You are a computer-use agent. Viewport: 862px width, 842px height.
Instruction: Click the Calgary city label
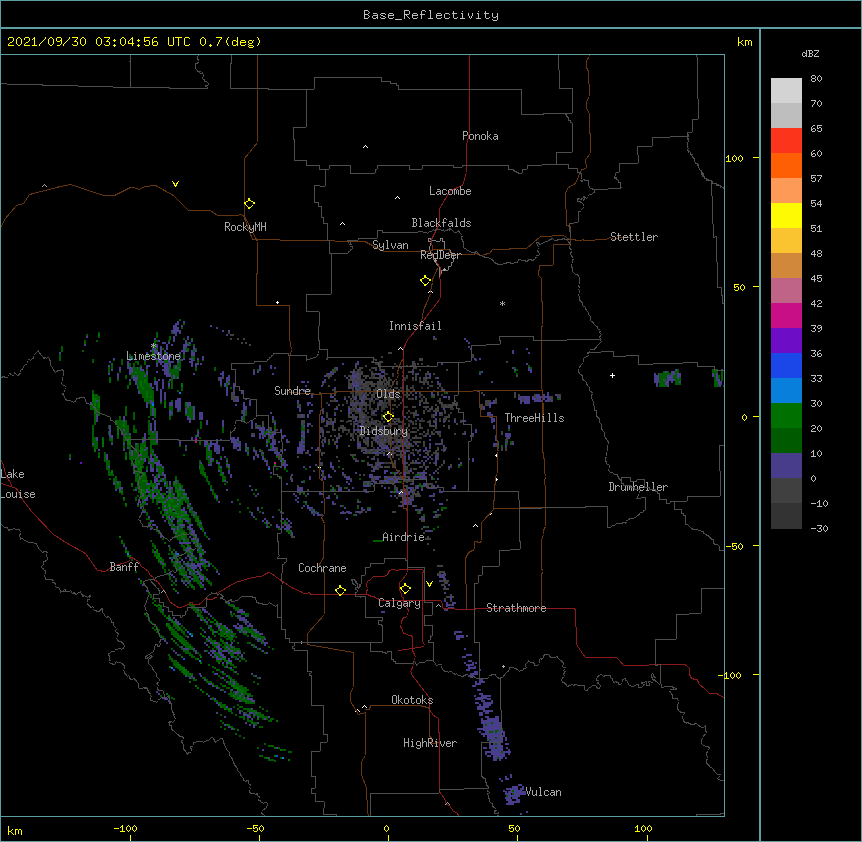399,603
